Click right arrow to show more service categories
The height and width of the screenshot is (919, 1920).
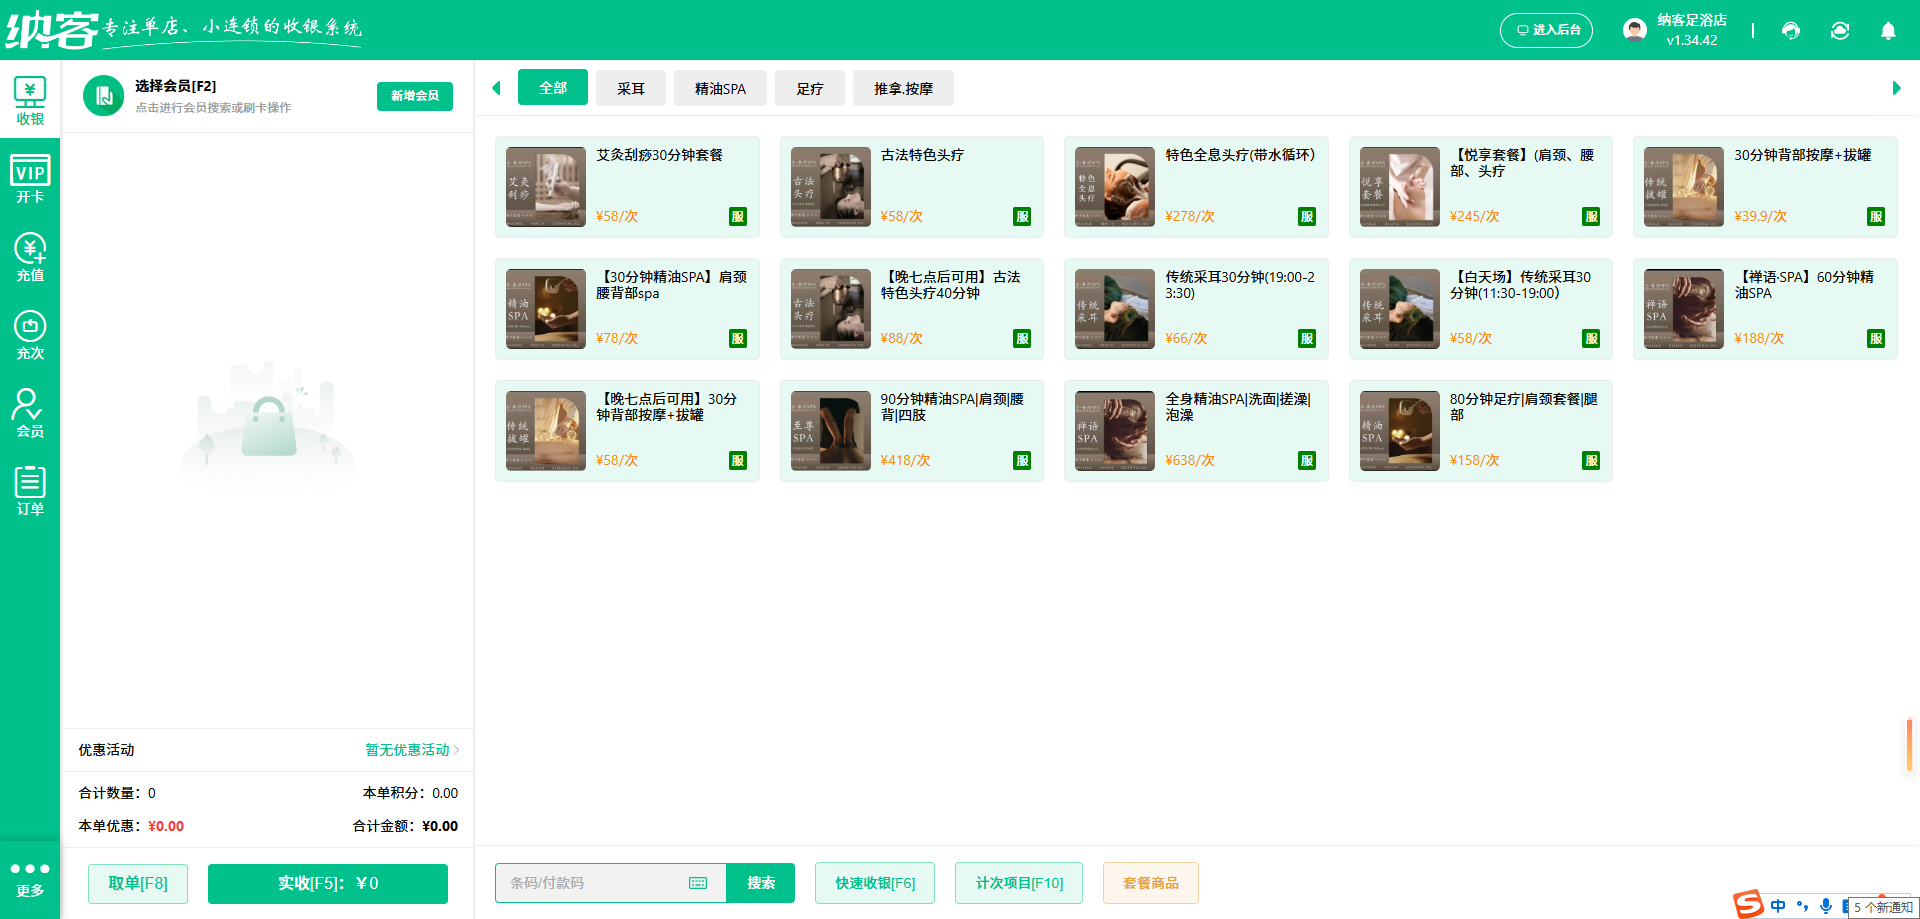pyautogui.click(x=1895, y=88)
